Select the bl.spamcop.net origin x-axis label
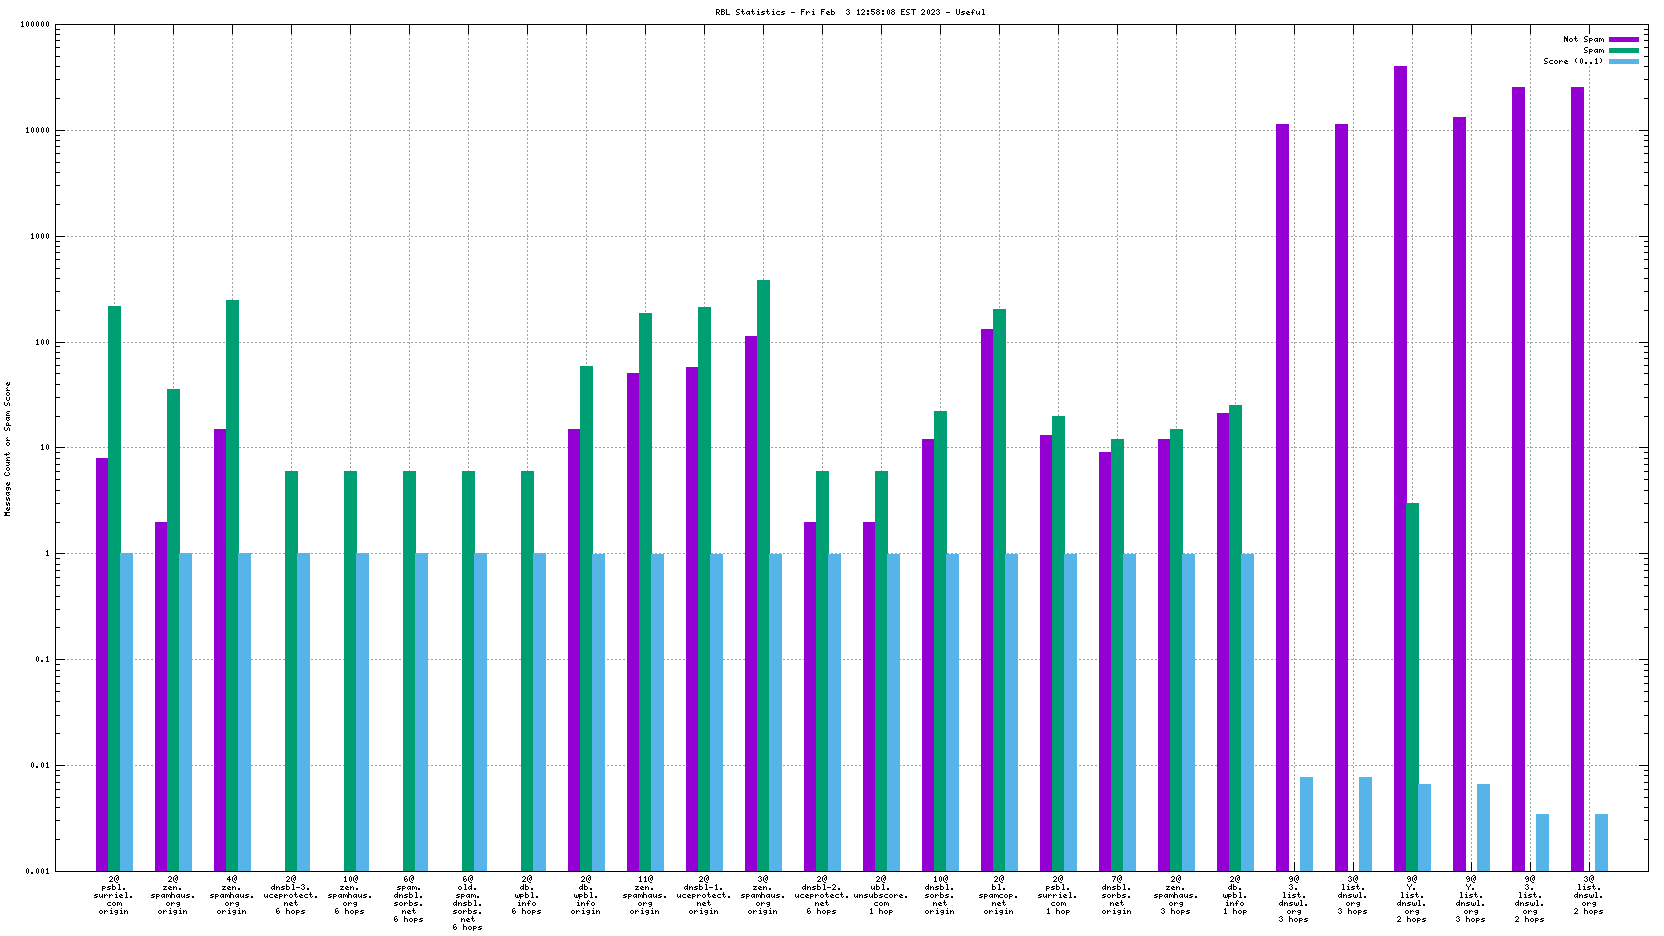Image resolution: width=1664 pixels, height=936 pixels. (x=999, y=895)
